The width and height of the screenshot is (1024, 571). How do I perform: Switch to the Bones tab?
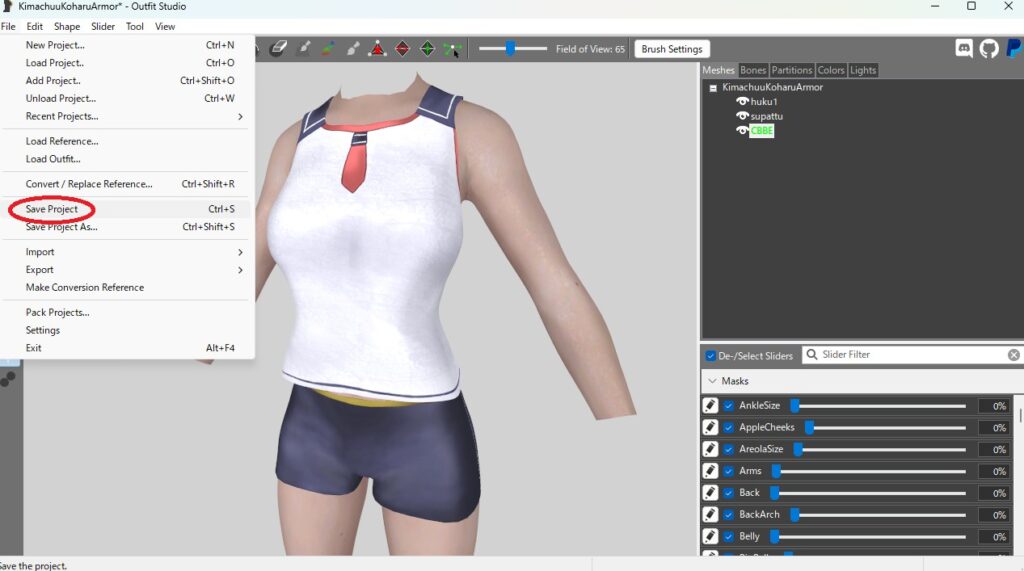click(753, 70)
